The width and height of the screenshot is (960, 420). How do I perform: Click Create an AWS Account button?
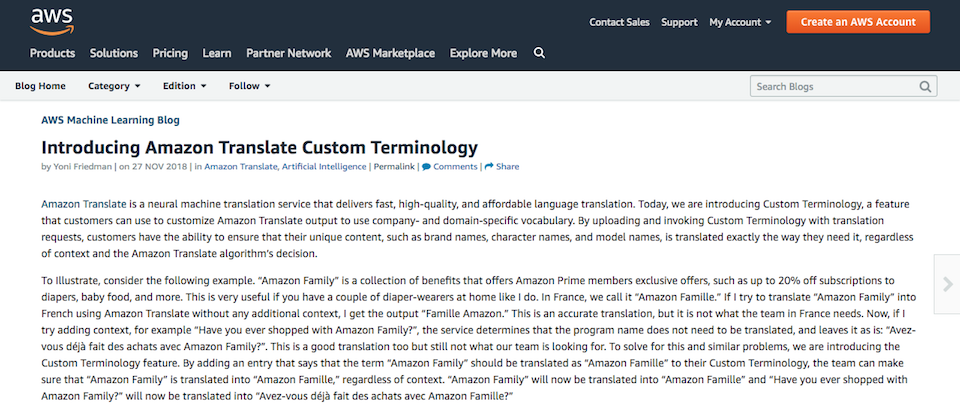point(858,22)
